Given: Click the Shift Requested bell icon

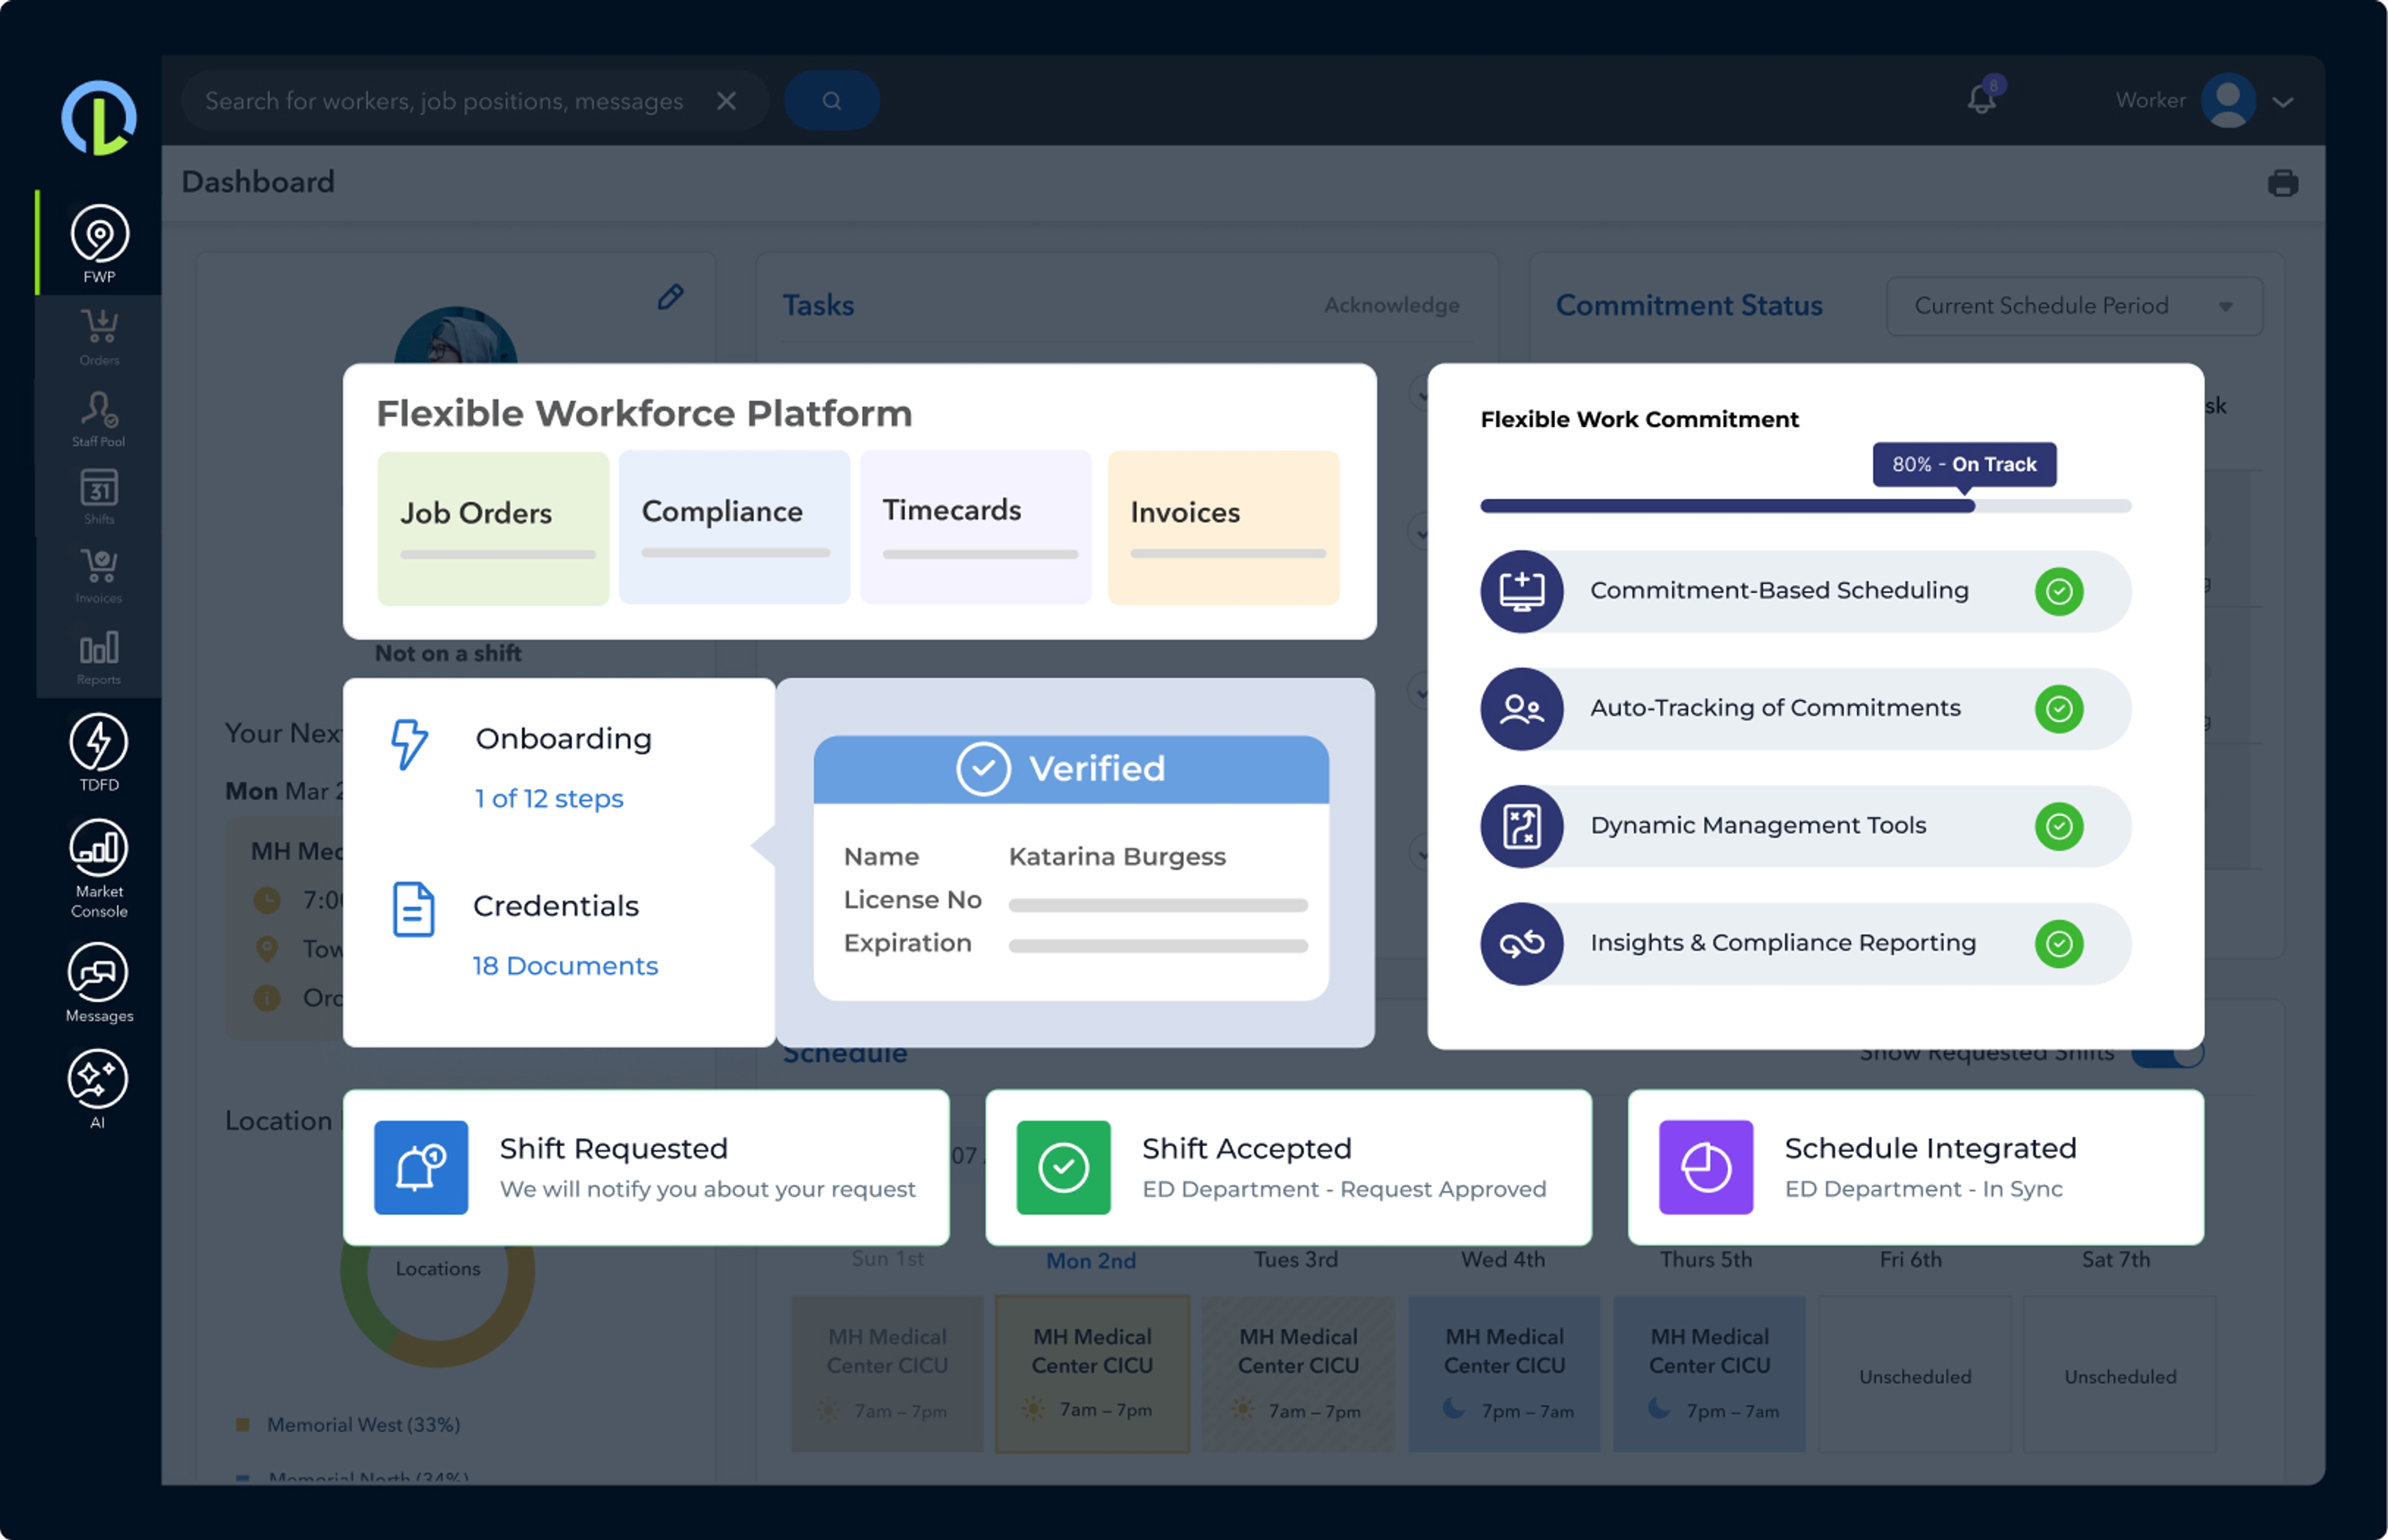Looking at the screenshot, I should [421, 1167].
